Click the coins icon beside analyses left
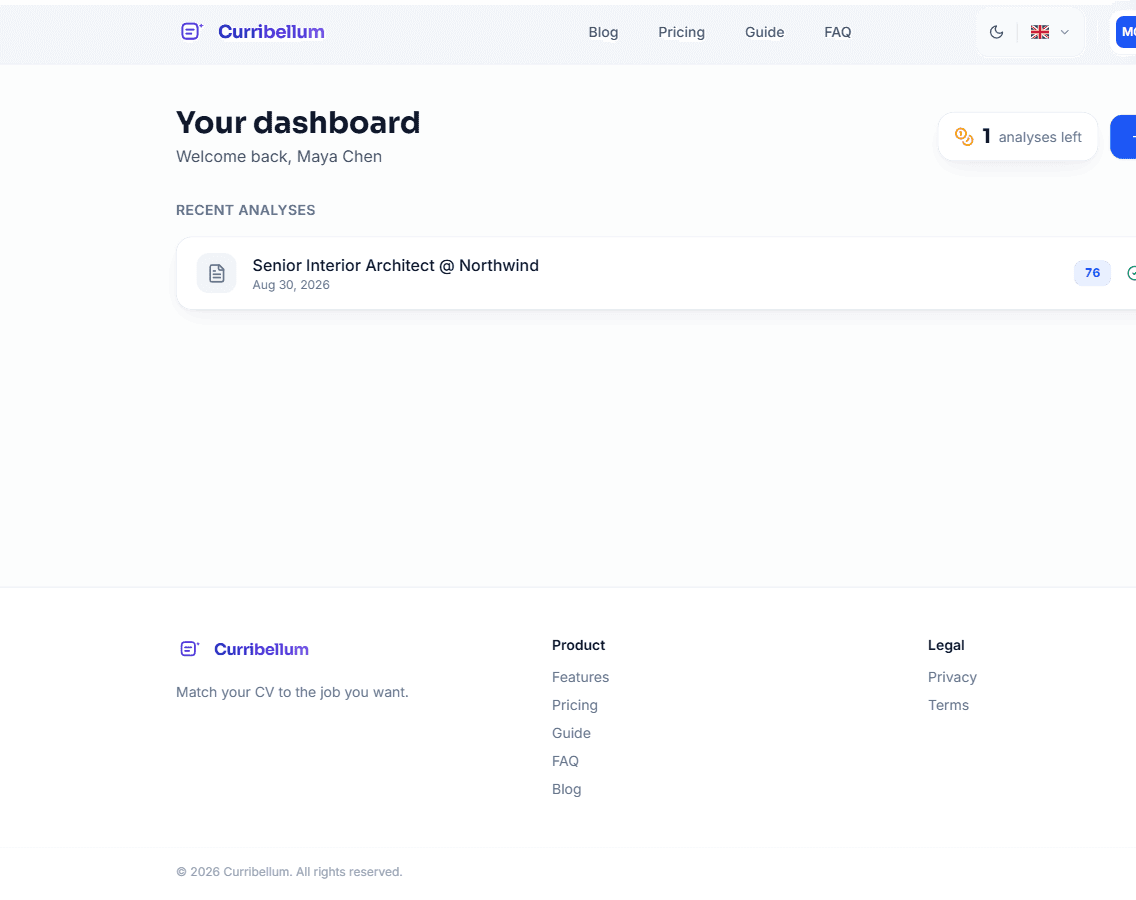Image resolution: width=1136 pixels, height=900 pixels. [964, 136]
